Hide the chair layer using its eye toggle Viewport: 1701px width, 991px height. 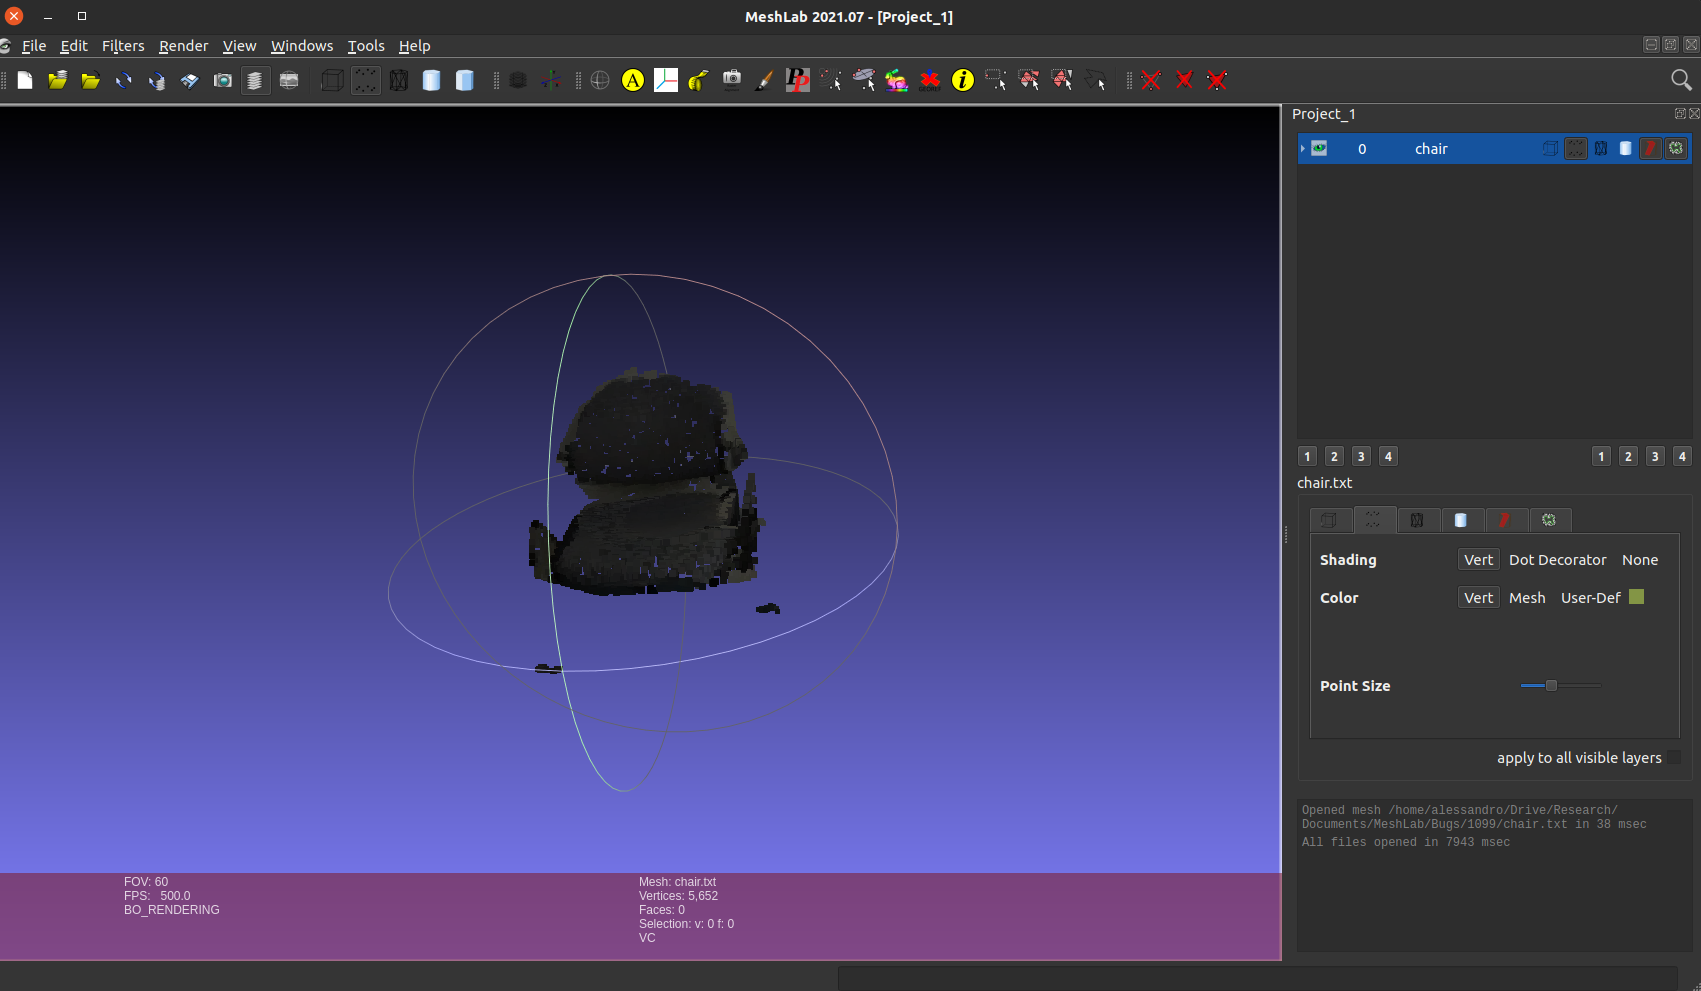[1319, 148]
